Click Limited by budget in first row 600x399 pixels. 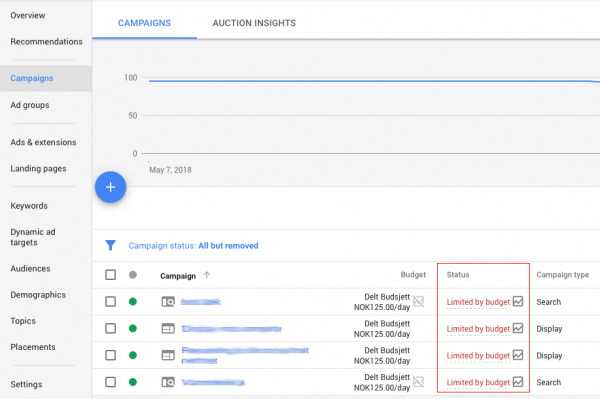(x=478, y=302)
